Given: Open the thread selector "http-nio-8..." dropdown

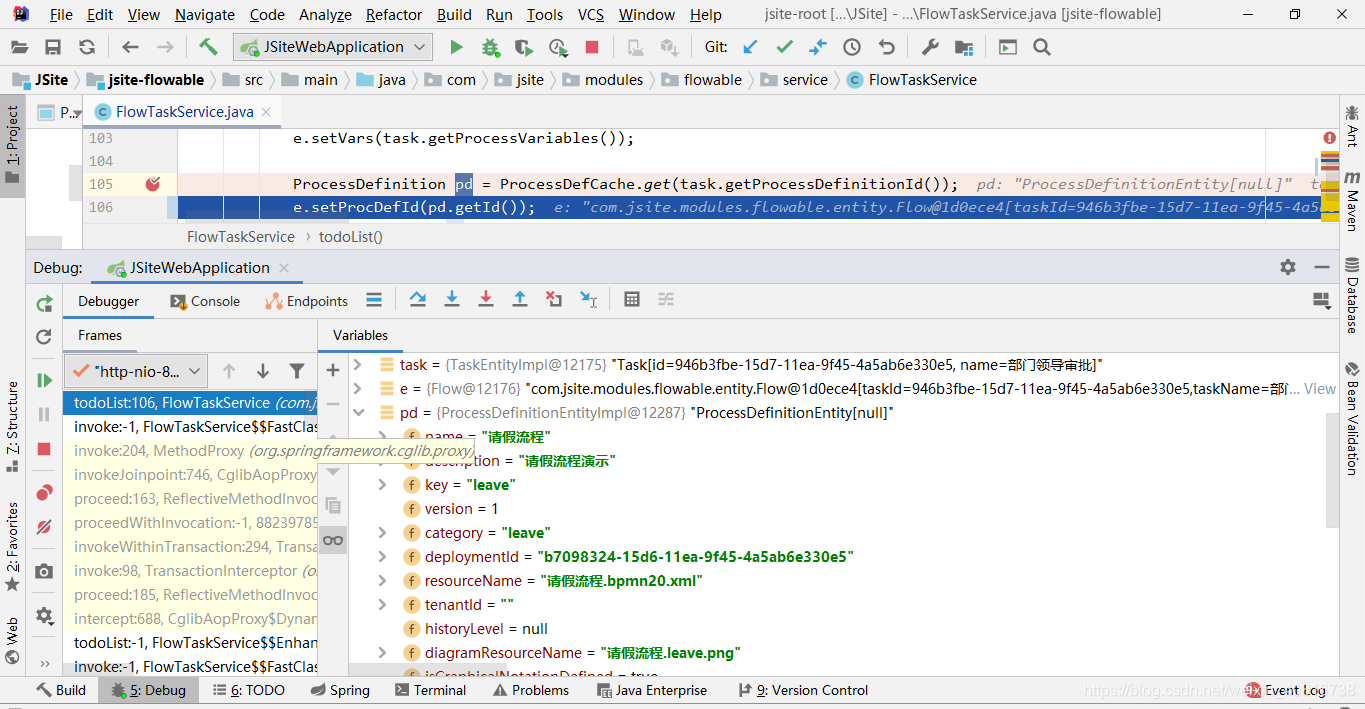Looking at the screenshot, I should pyautogui.click(x=136, y=371).
